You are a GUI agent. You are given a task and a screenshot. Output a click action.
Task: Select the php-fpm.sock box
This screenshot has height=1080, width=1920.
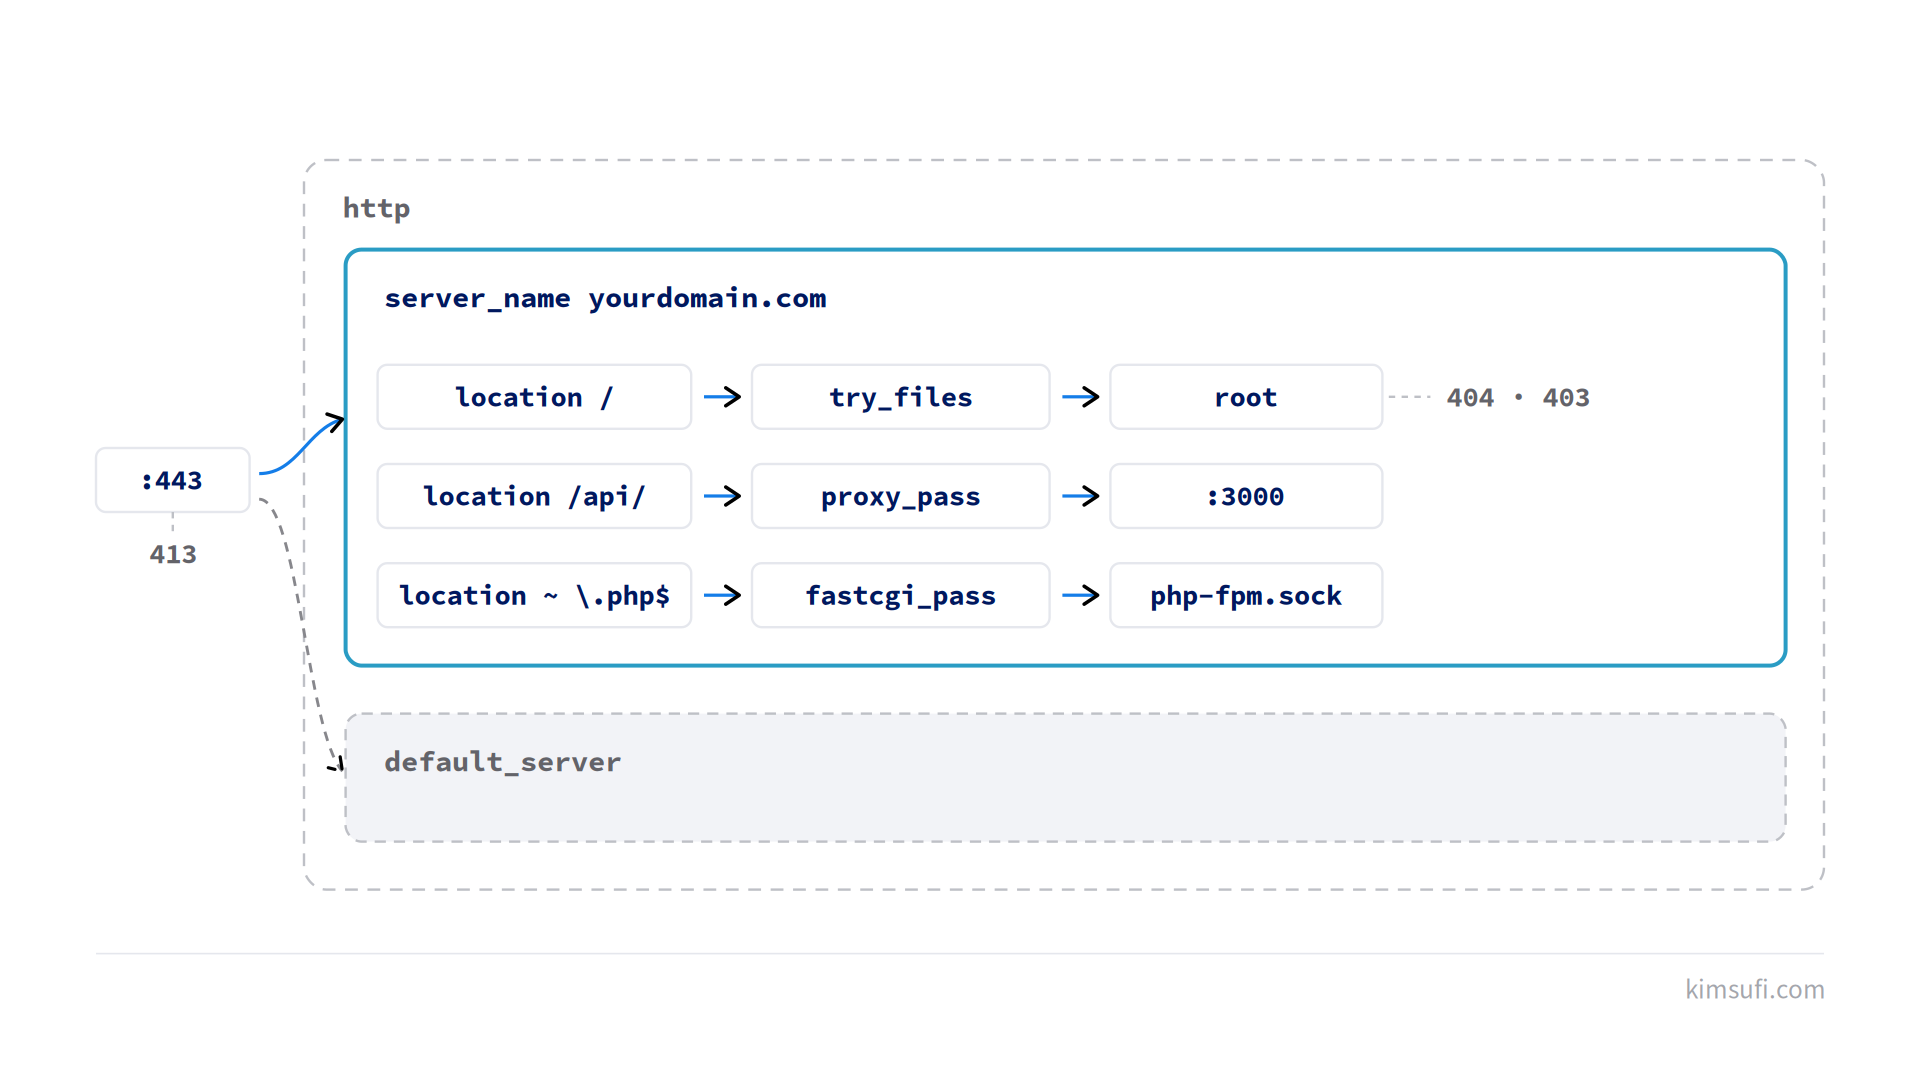(1246, 595)
